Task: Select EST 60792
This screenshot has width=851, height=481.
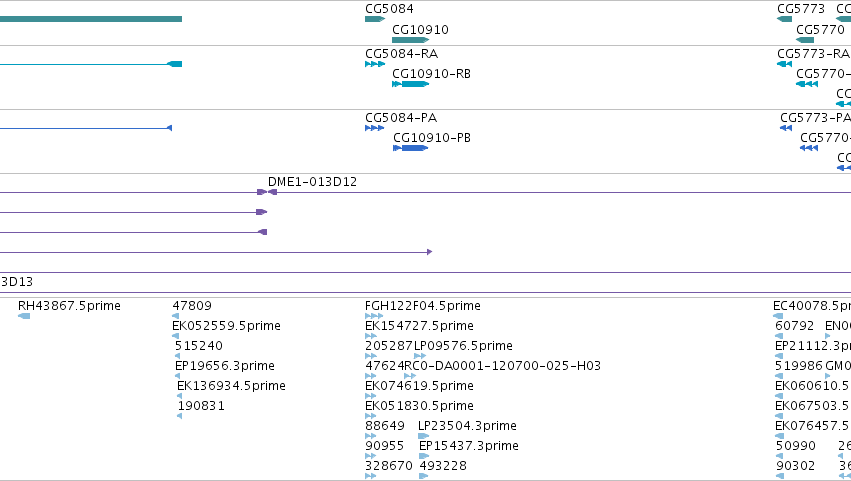Action: pos(795,326)
